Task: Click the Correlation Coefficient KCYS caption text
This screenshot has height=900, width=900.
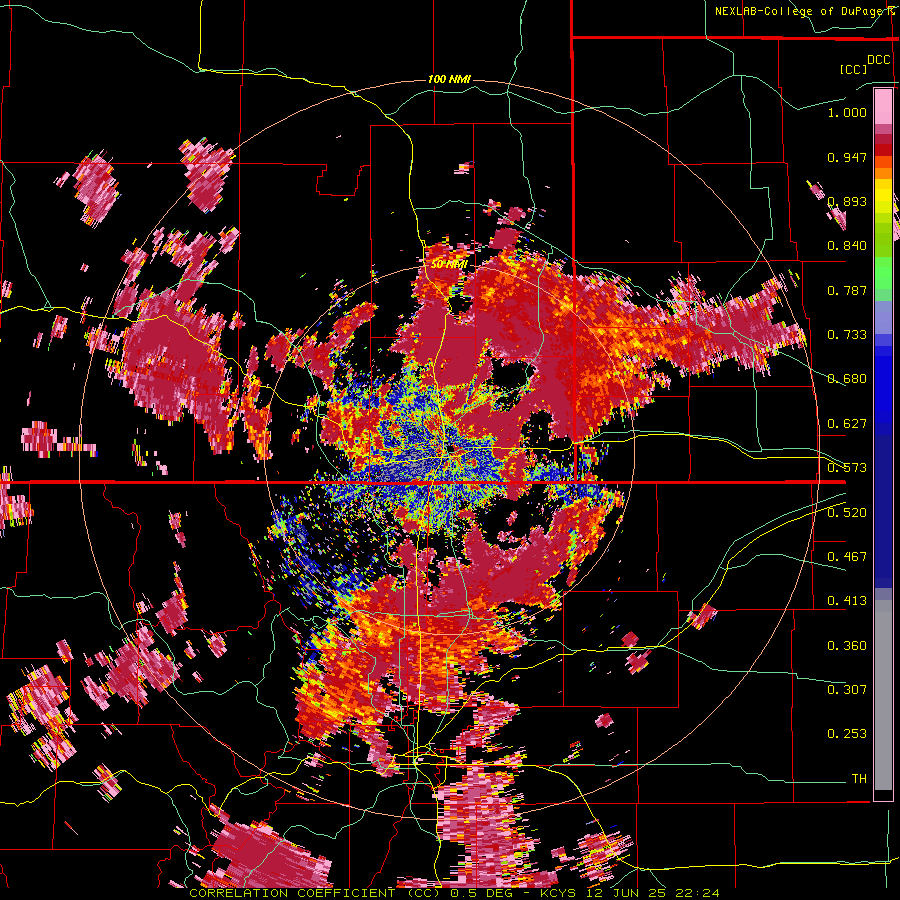Action: point(454,893)
